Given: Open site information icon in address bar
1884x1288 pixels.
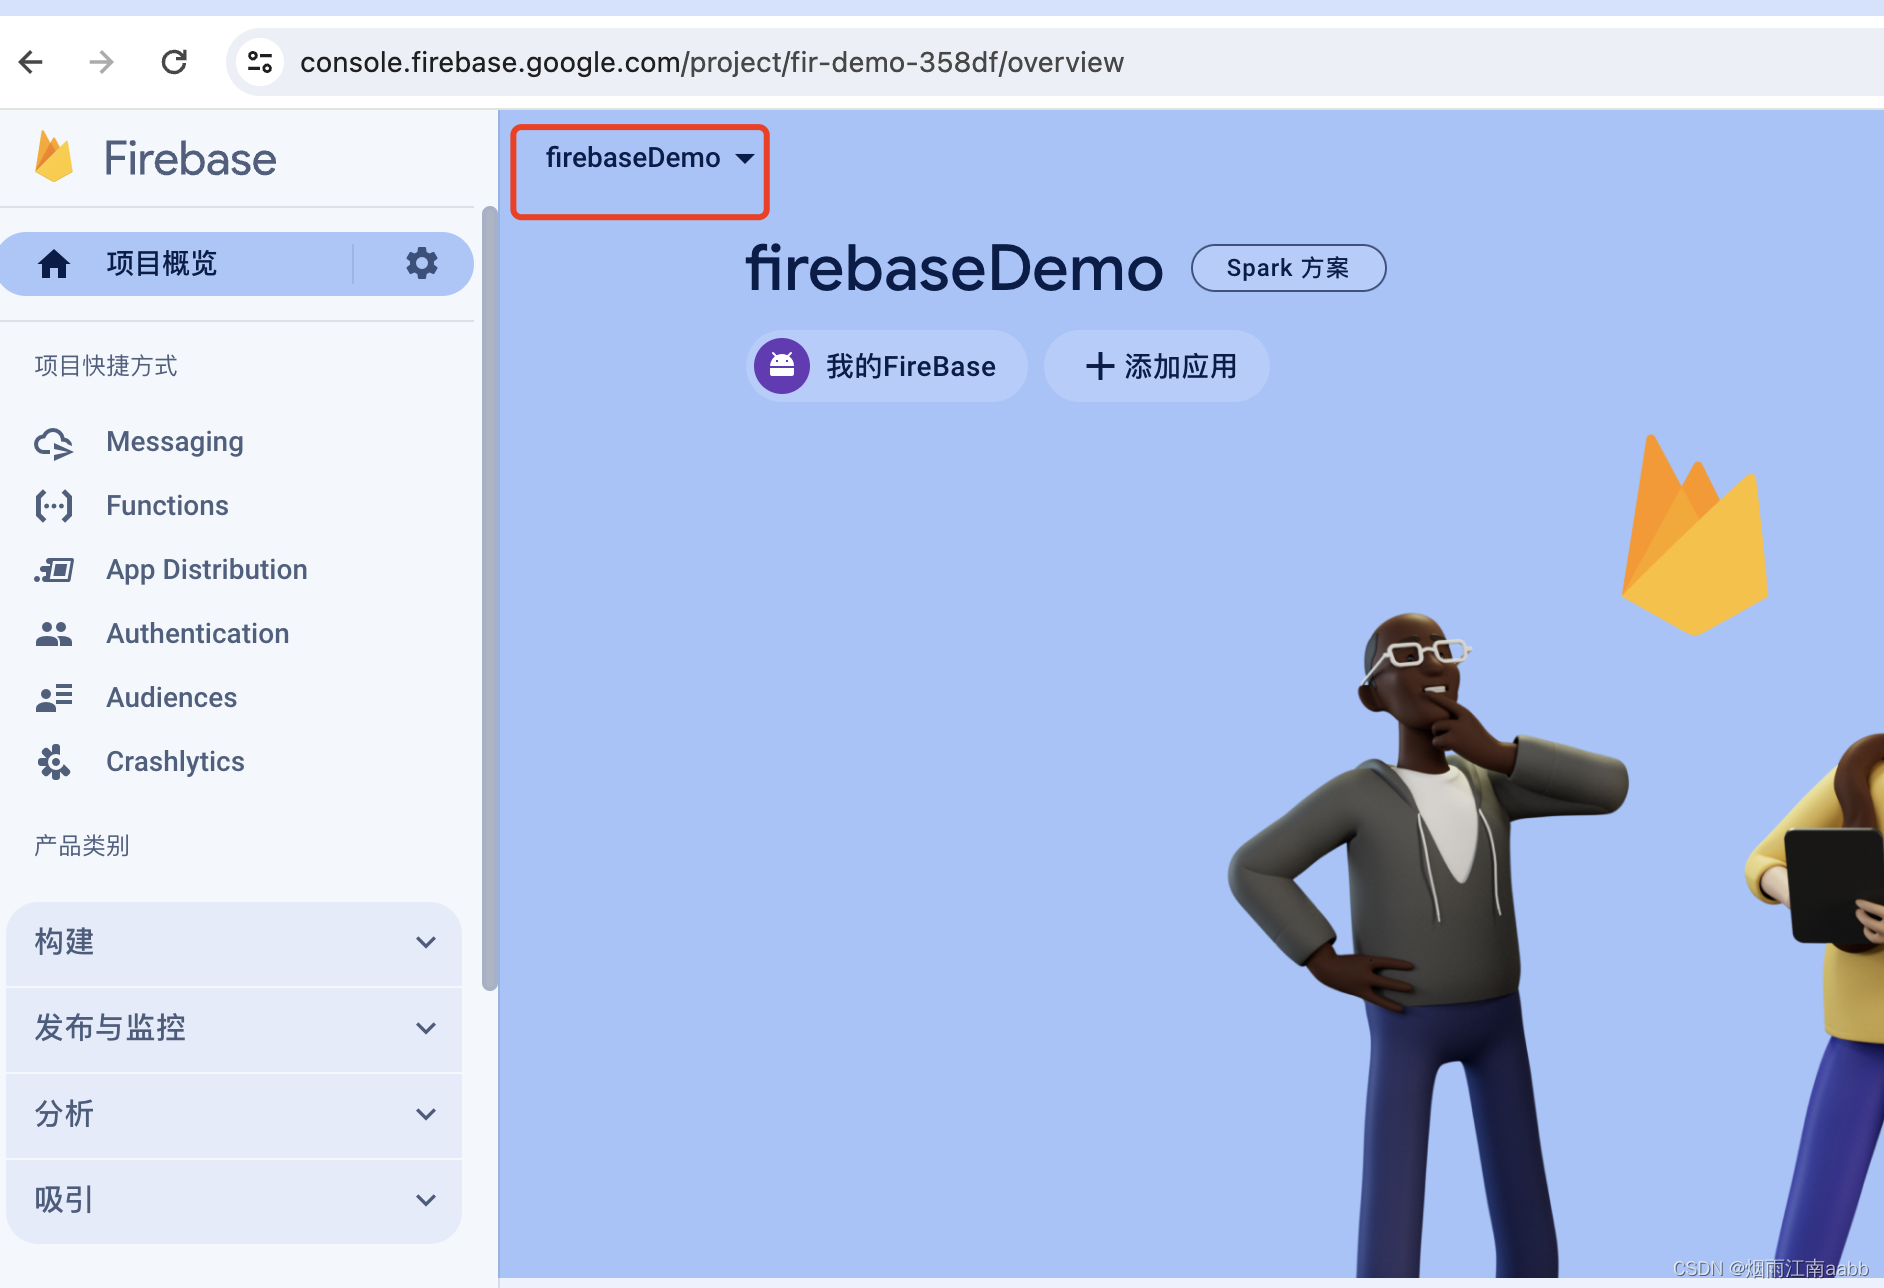Looking at the screenshot, I should tap(260, 62).
